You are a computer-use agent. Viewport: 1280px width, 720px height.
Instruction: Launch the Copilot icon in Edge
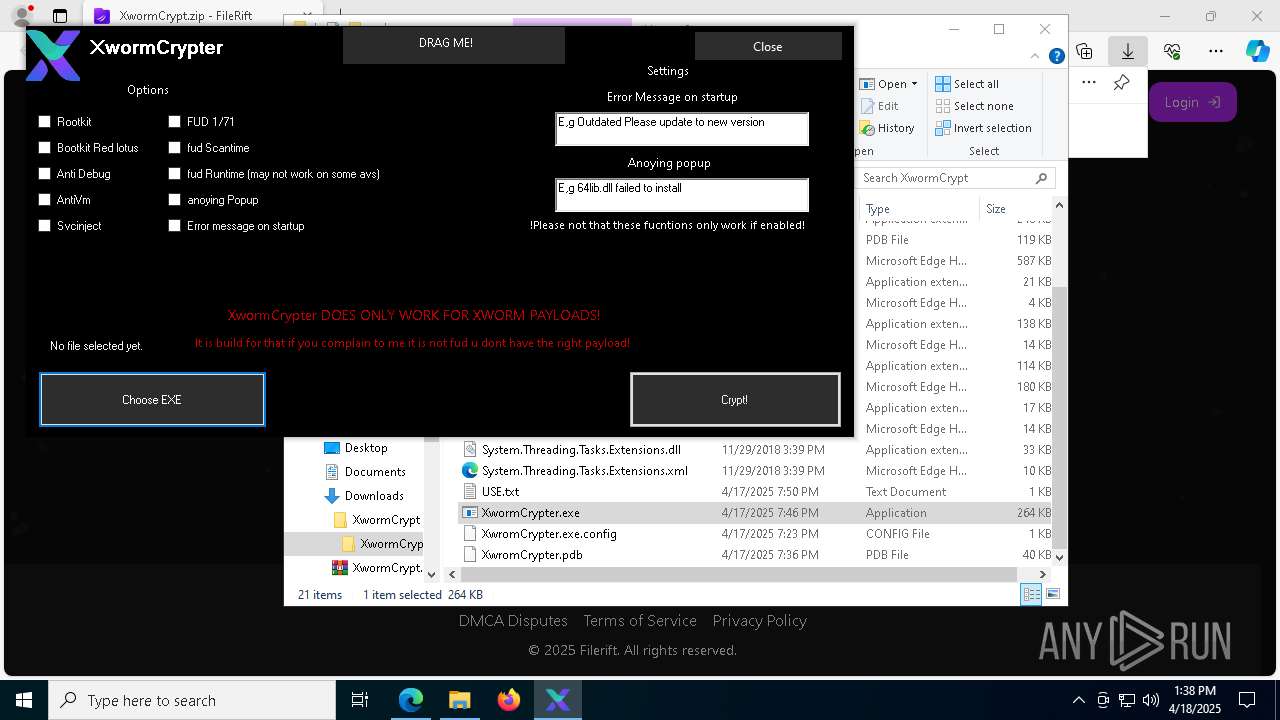(1257, 51)
